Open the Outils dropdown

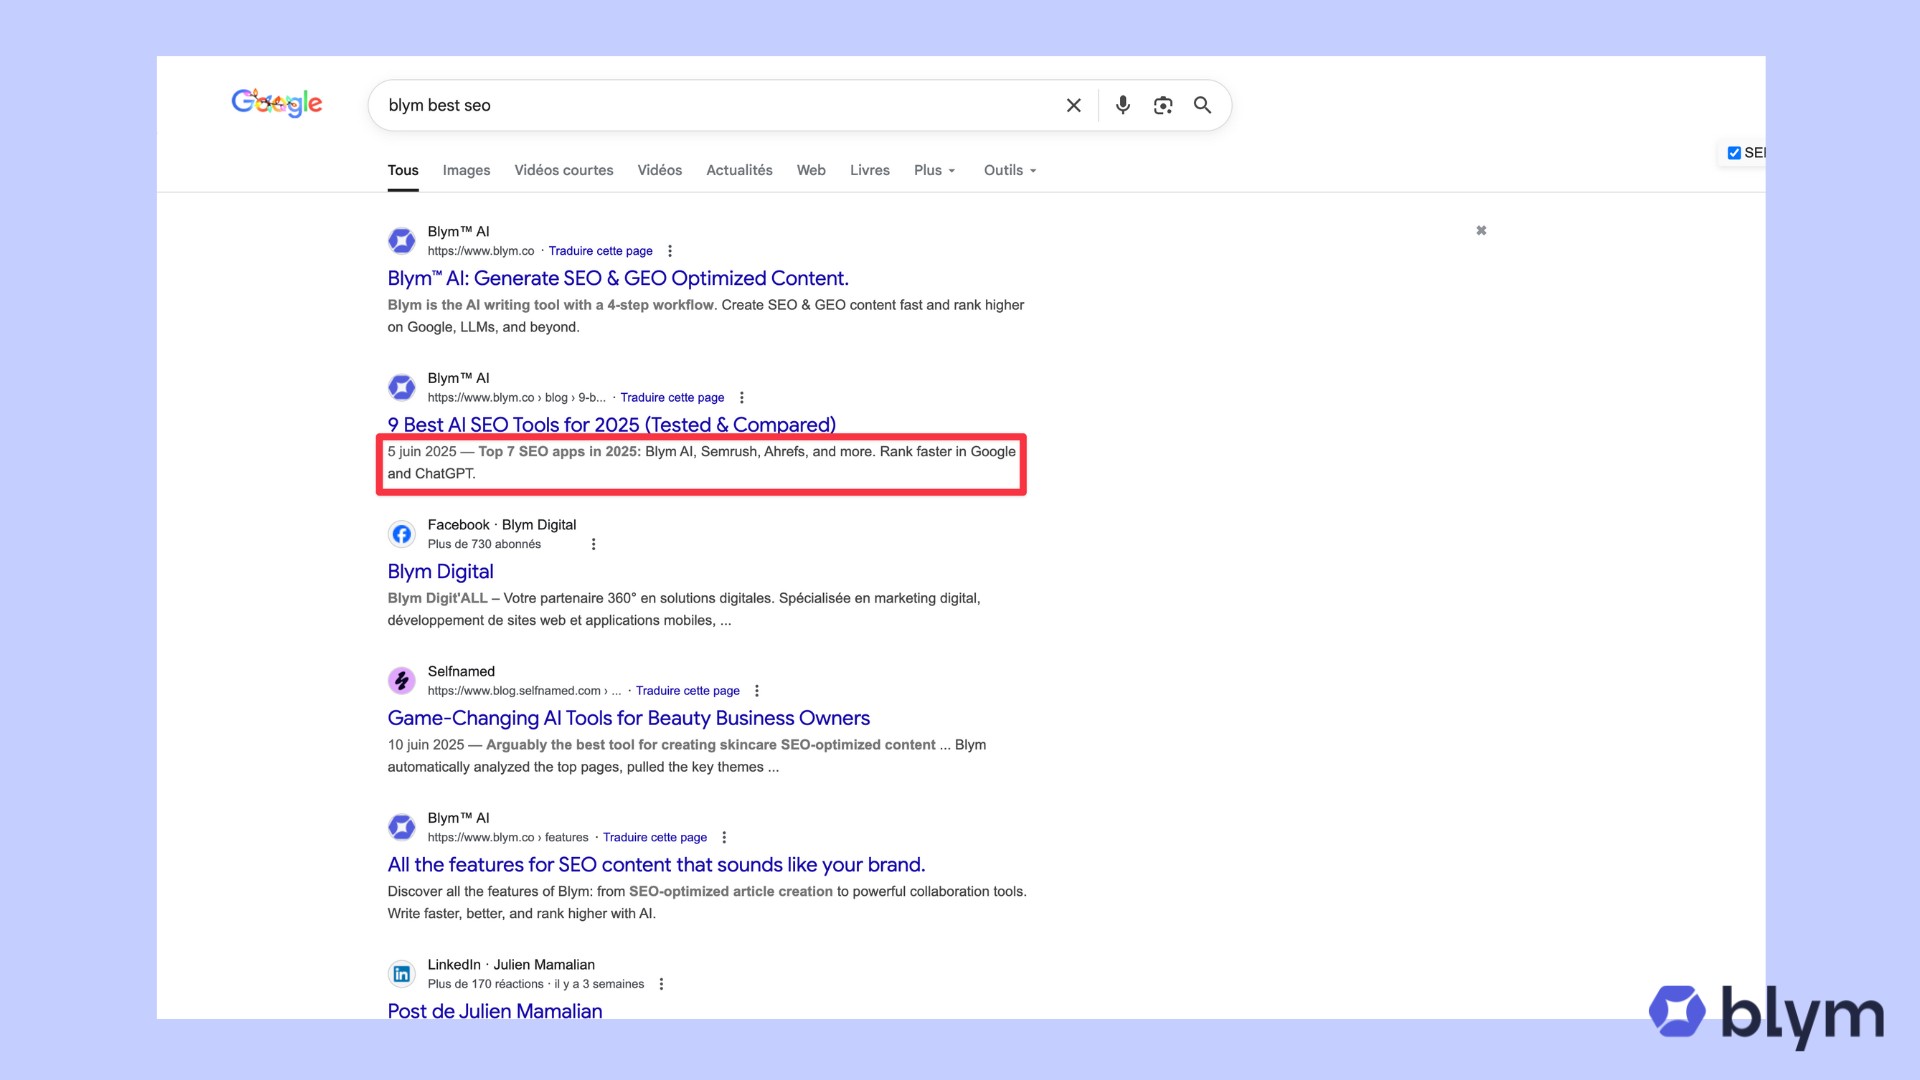pyautogui.click(x=1008, y=170)
